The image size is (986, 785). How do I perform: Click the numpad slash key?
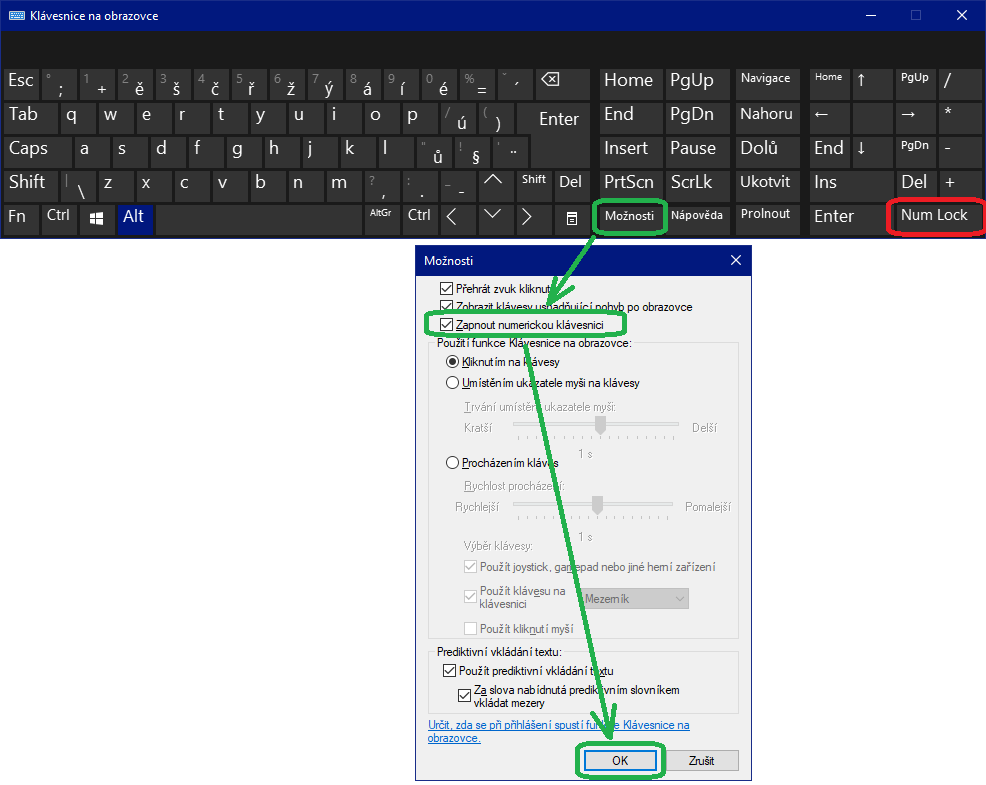tap(960, 84)
